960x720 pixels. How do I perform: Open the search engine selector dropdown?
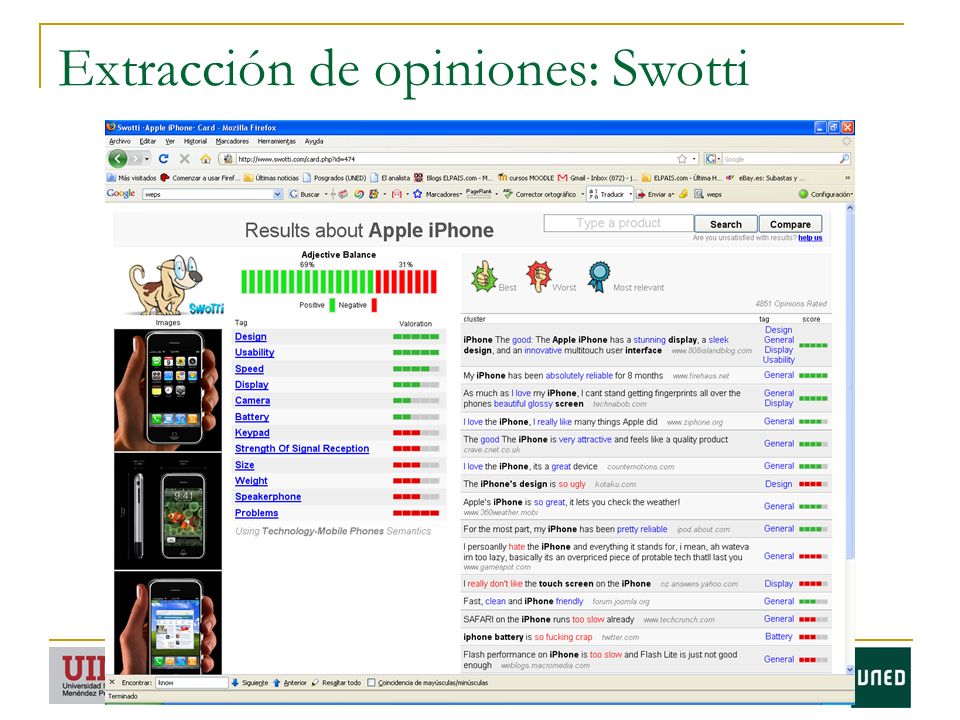coord(719,159)
